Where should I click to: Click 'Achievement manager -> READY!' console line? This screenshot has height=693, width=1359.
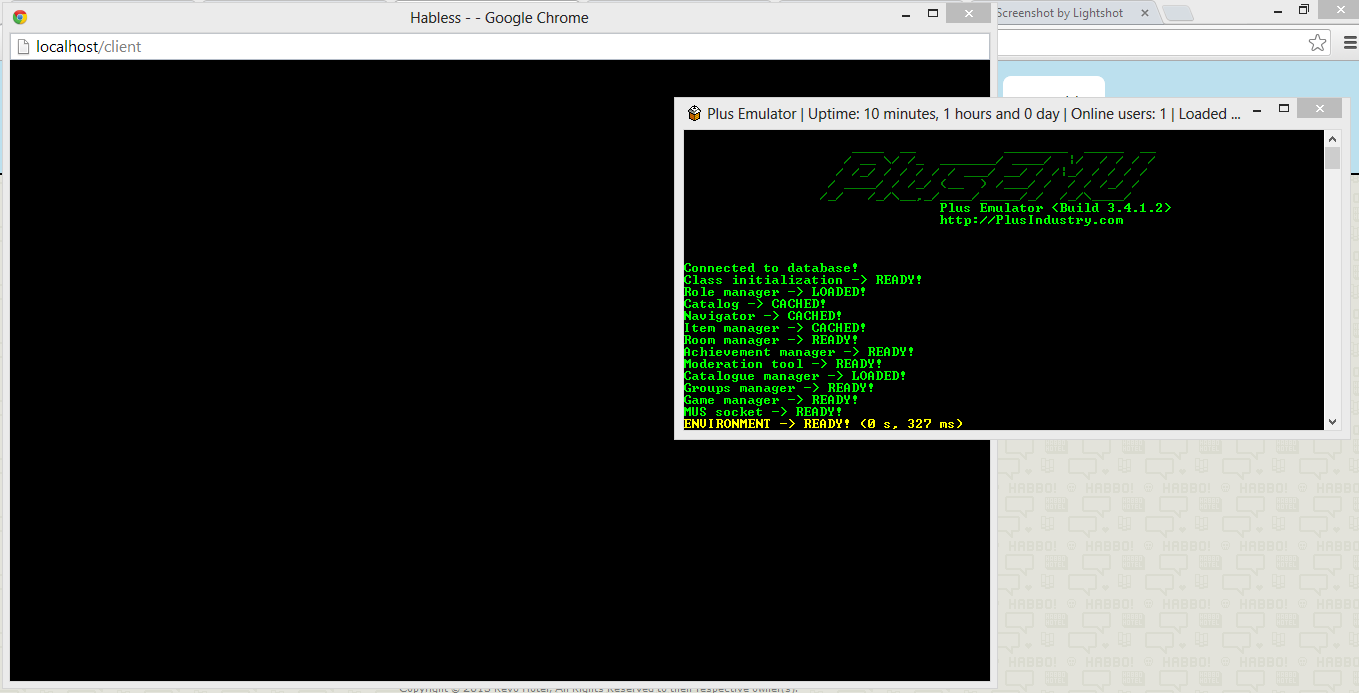point(799,352)
